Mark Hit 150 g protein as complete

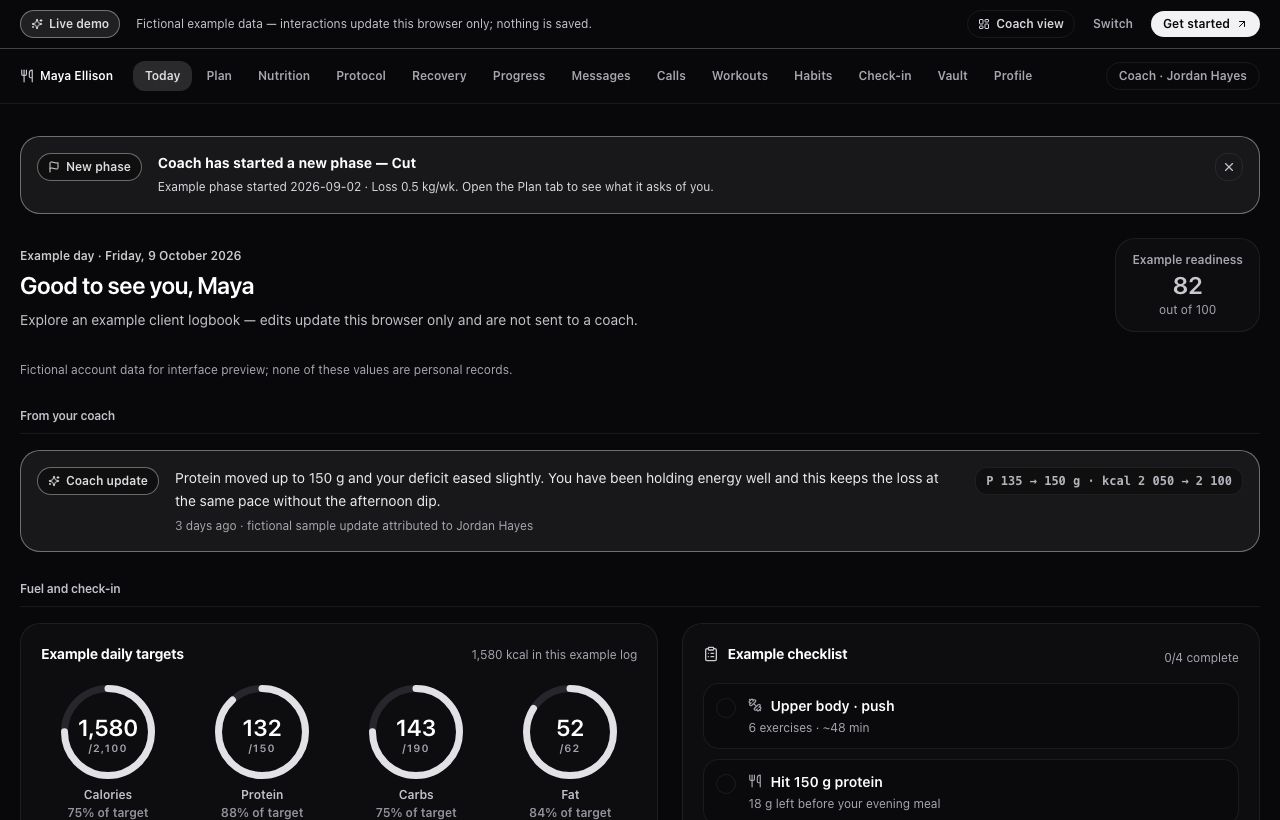point(726,784)
